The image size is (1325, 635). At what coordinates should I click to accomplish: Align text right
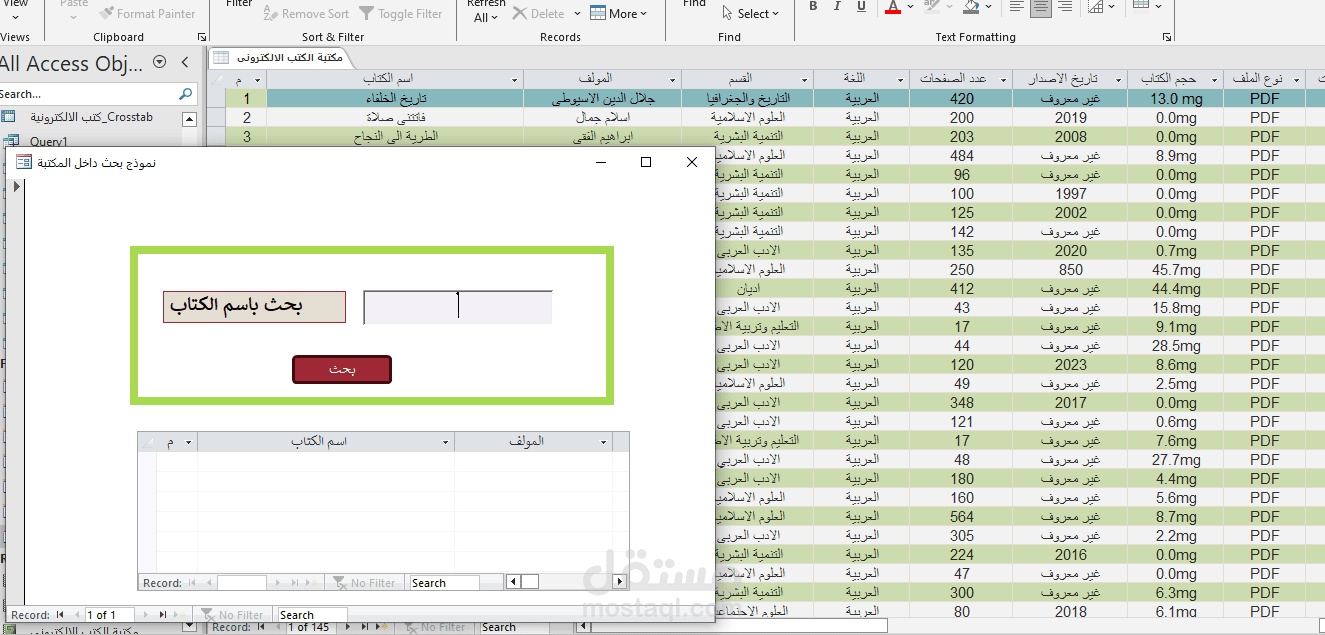tap(1065, 7)
